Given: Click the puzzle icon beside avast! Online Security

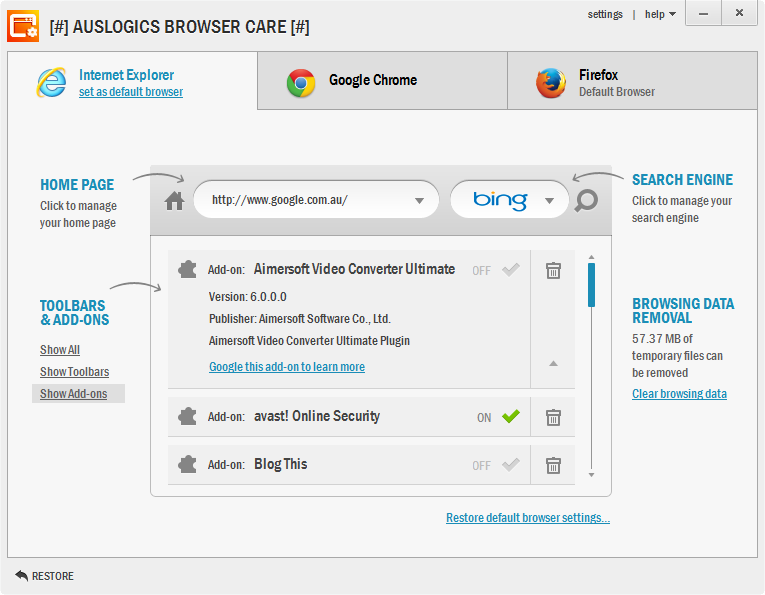Looking at the screenshot, I should 187,416.
